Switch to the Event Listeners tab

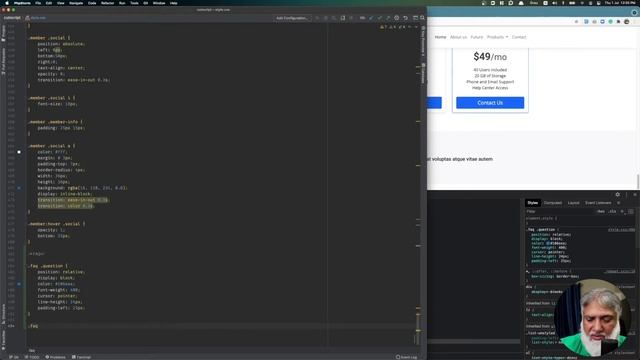pyautogui.click(x=598, y=203)
